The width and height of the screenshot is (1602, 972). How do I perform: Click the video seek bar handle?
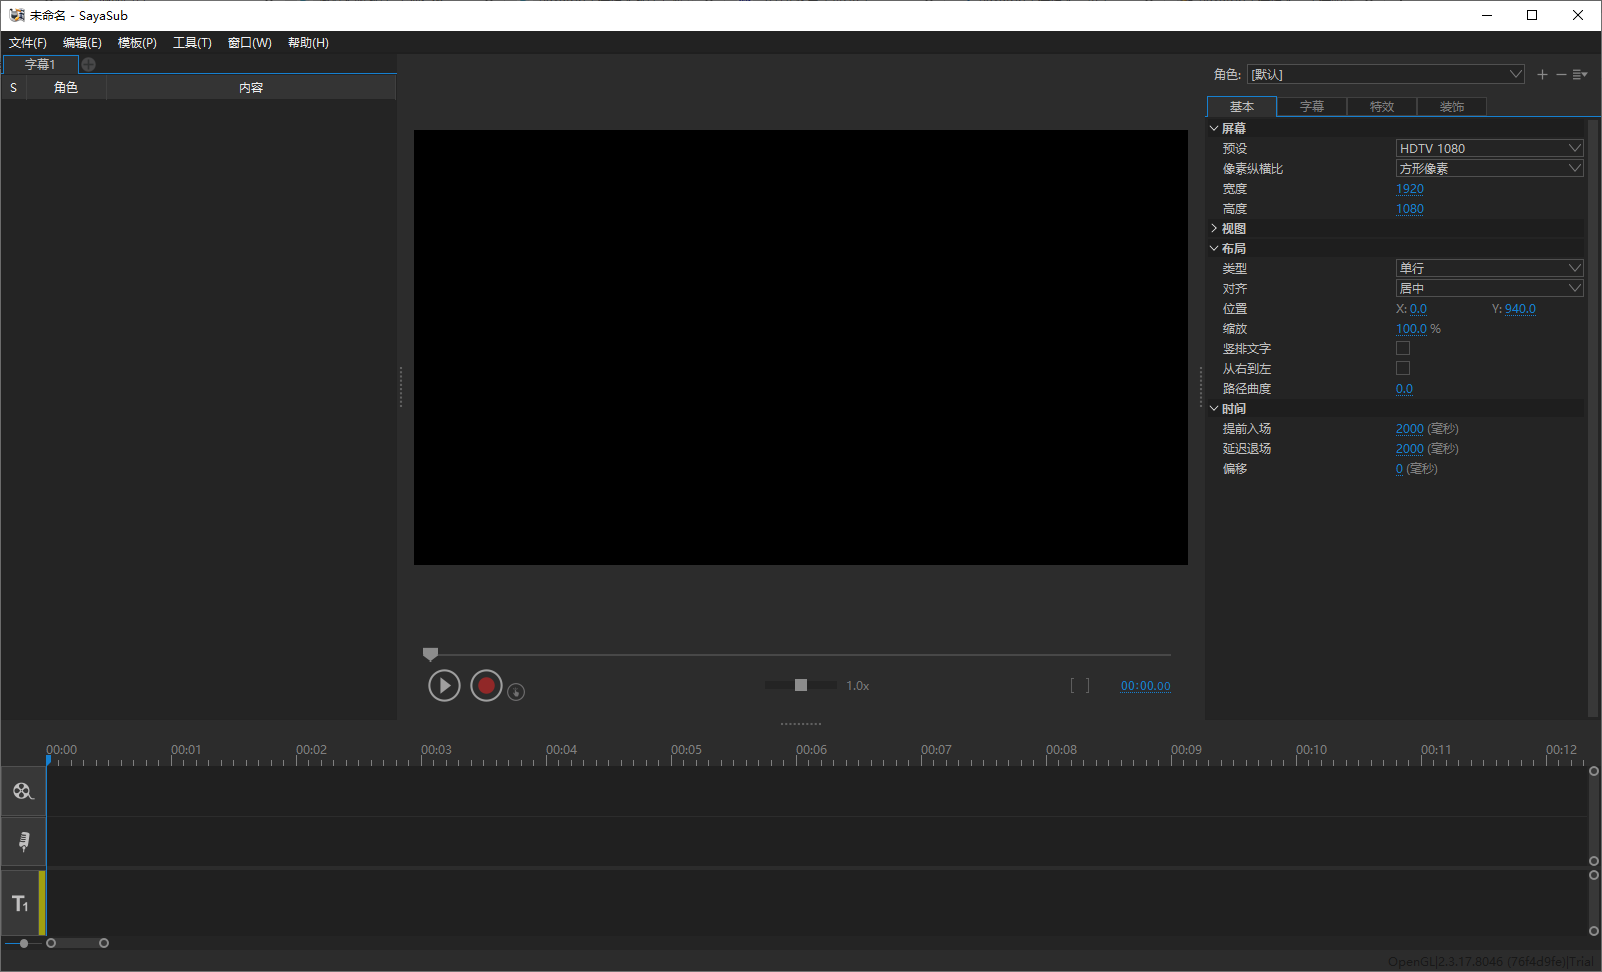click(430, 654)
